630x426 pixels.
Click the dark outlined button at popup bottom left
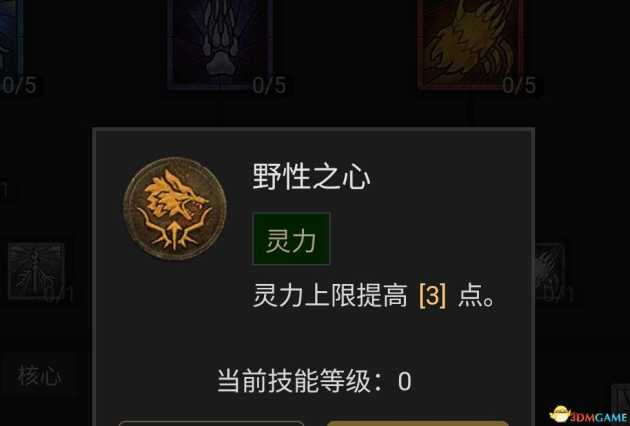coord(211,424)
